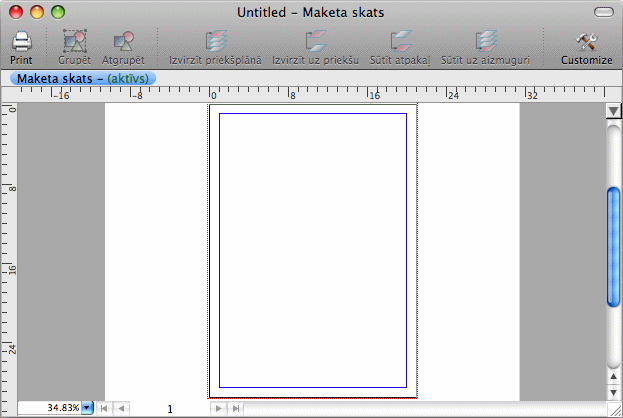Click the scroll down arrow at bottom
The height and width of the screenshot is (418, 623).
coord(614,392)
